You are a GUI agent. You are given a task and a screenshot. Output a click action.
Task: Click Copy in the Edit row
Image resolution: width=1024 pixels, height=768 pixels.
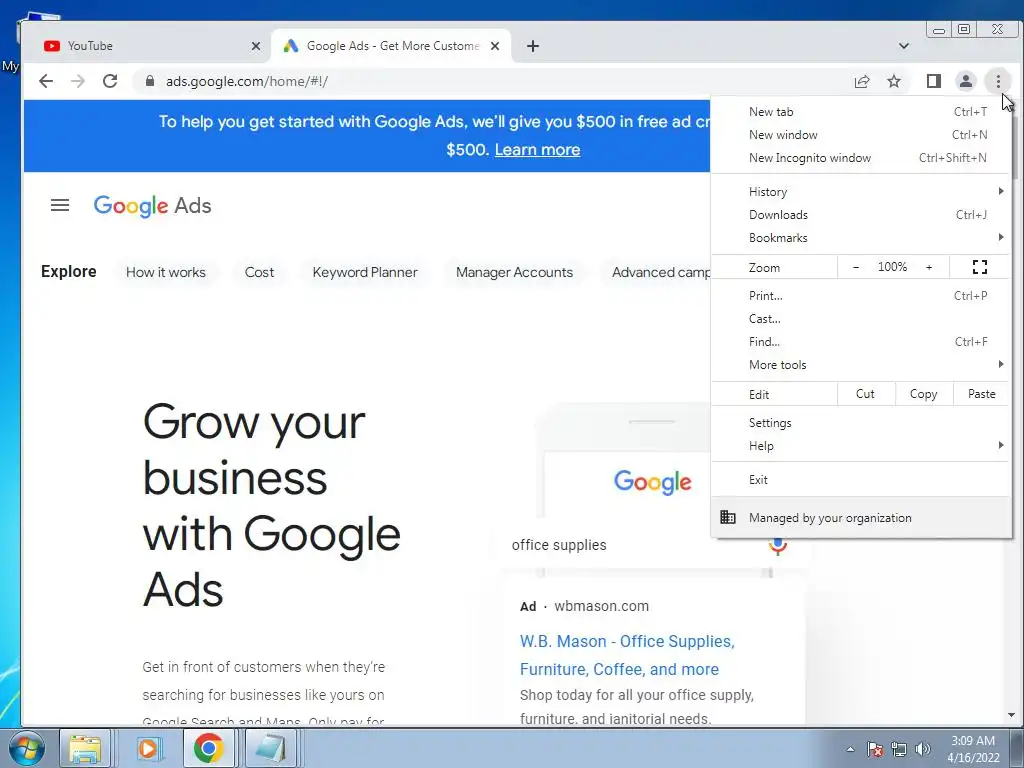(x=923, y=394)
